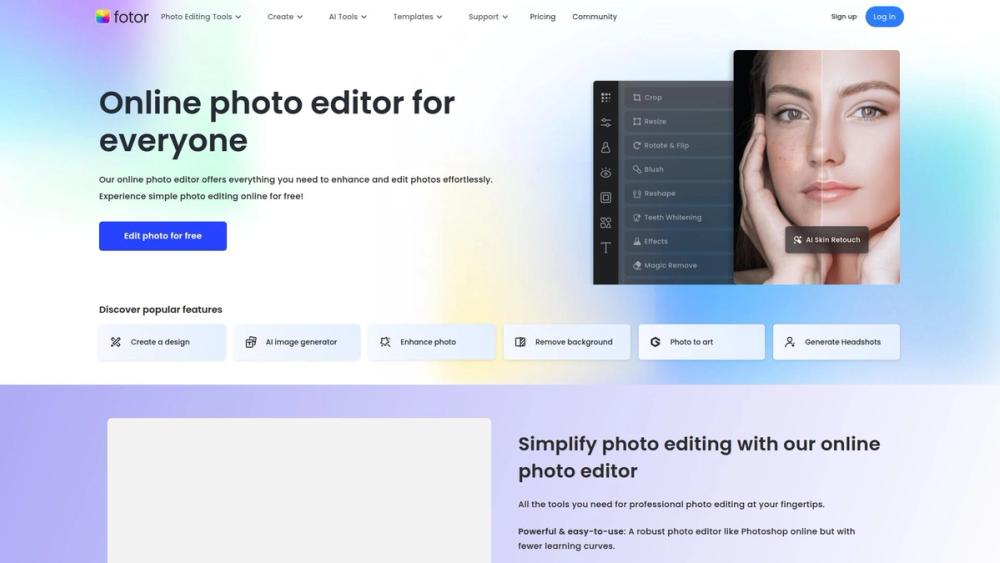Click the elements shapes icon in sidebar
The image size is (1000, 563).
click(605, 223)
